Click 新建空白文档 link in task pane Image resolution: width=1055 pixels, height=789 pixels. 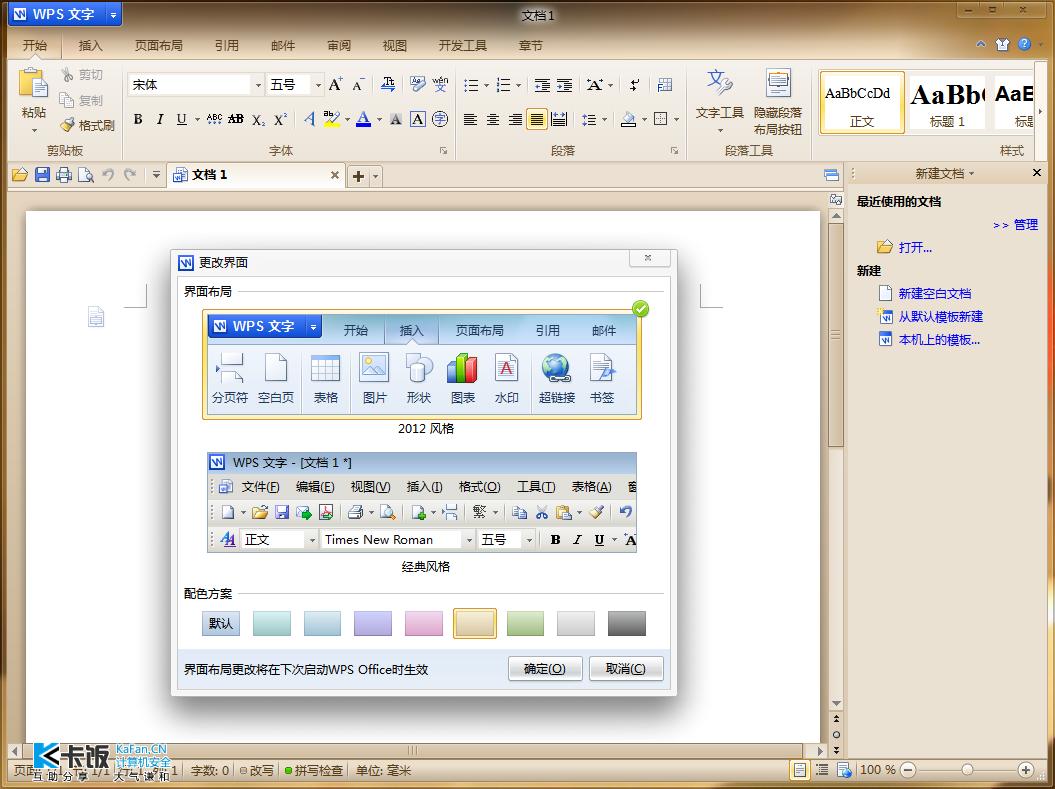[x=935, y=293]
